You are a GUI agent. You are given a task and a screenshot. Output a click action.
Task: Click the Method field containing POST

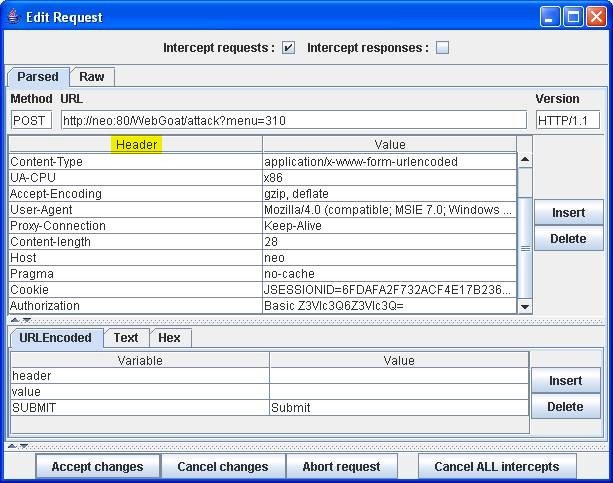(31, 120)
